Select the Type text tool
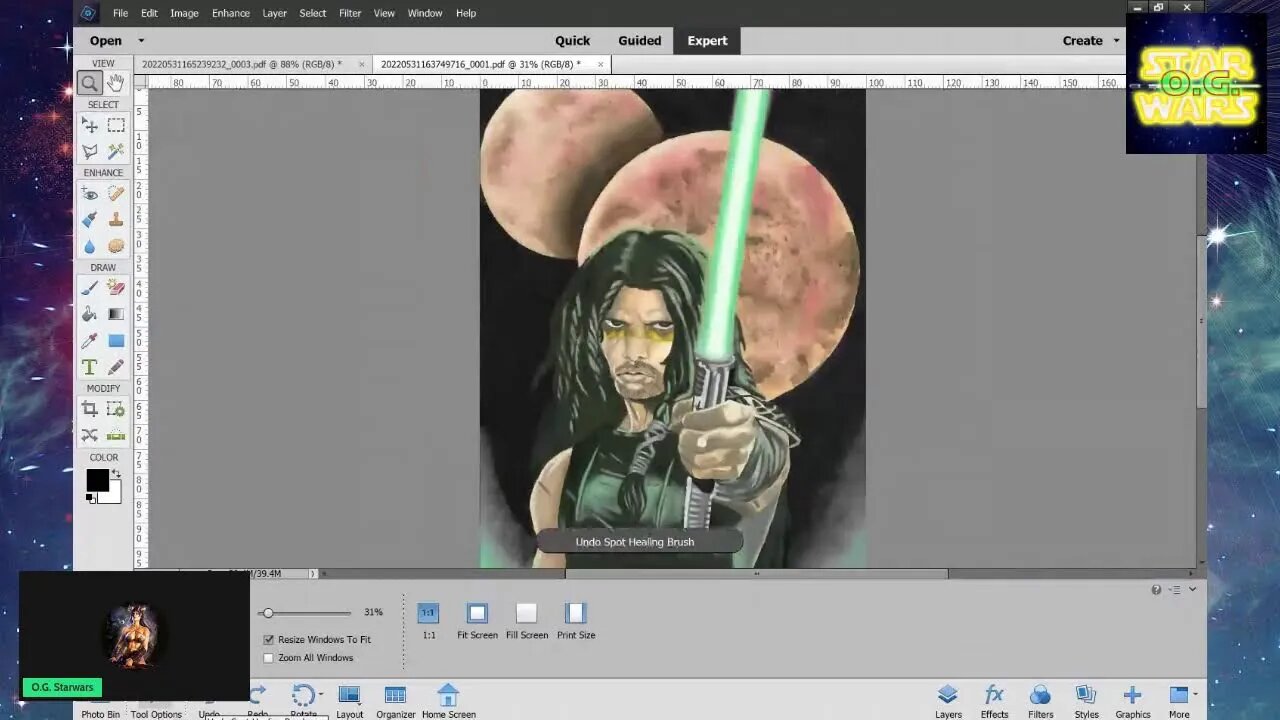This screenshot has height=720, width=1280. (90, 367)
